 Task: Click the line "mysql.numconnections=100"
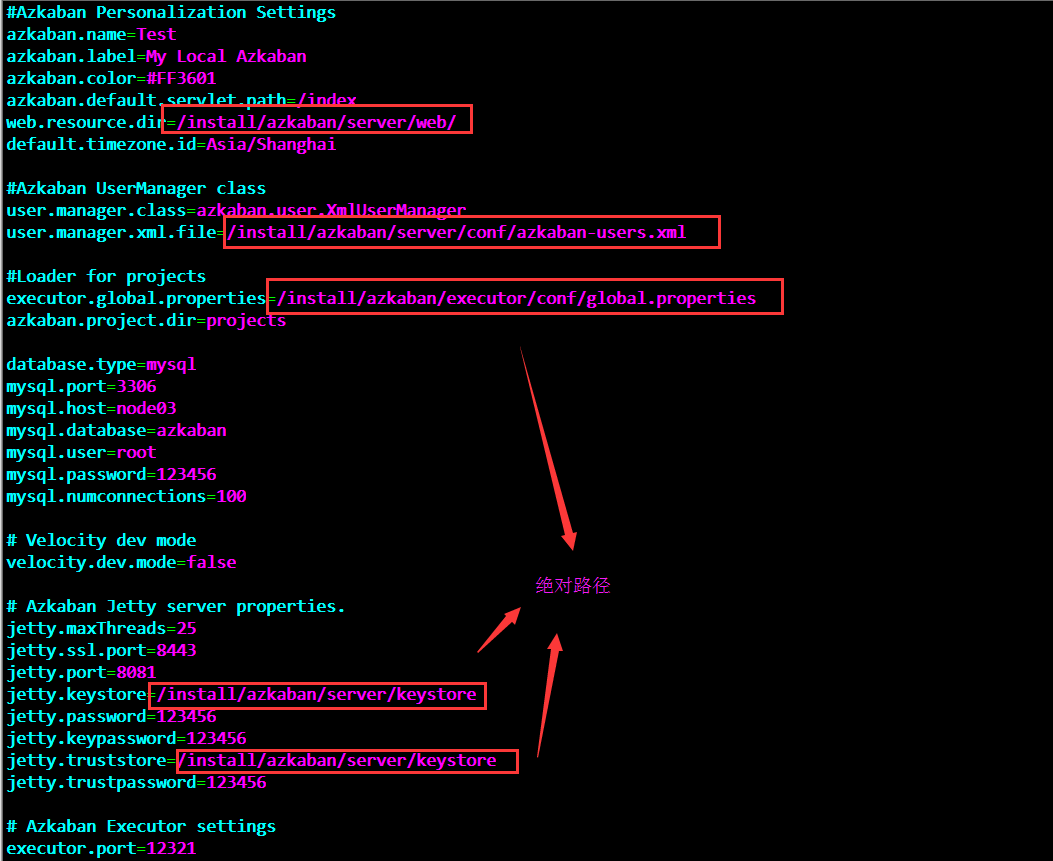coord(126,496)
